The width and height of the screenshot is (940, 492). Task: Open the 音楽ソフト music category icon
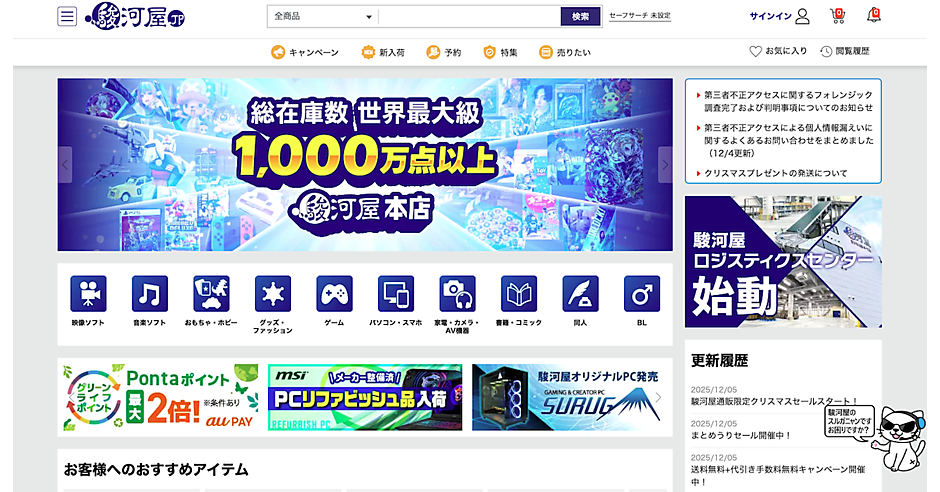pyautogui.click(x=150, y=294)
